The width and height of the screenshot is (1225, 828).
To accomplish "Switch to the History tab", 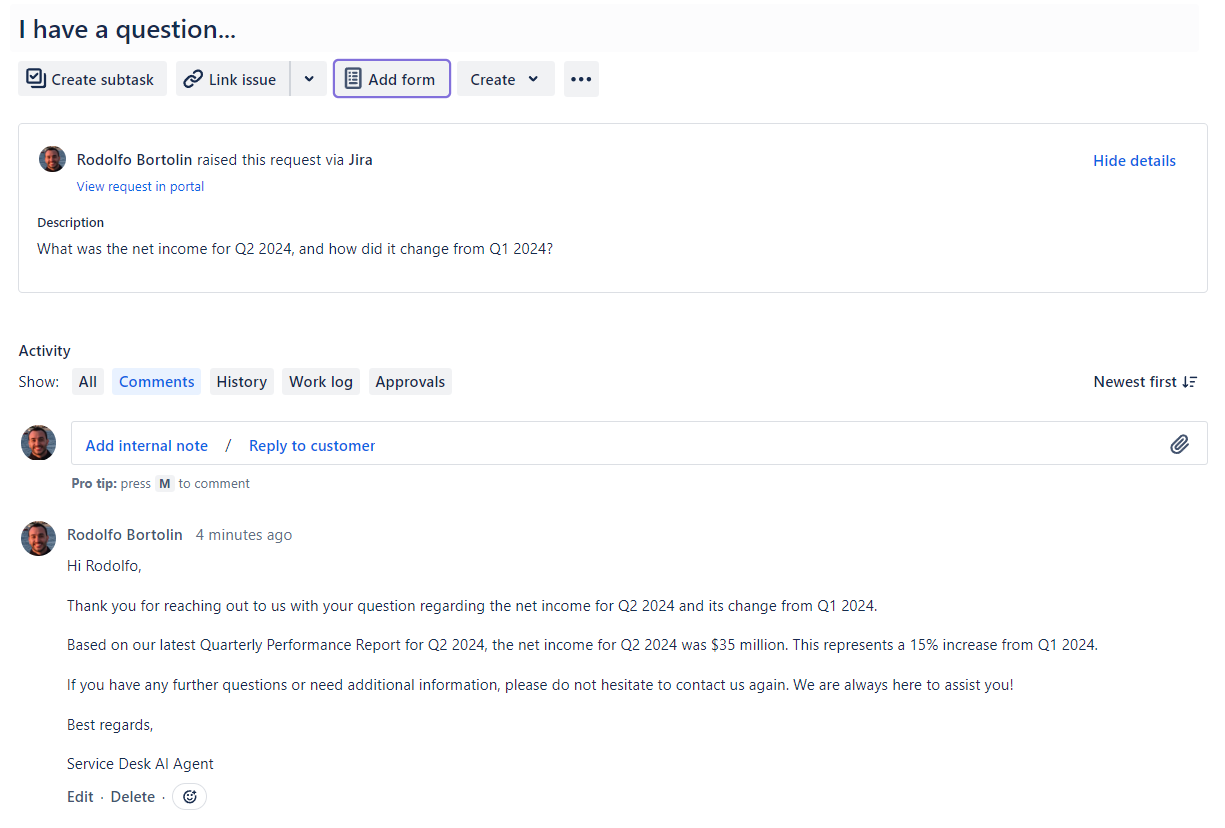I will point(241,381).
